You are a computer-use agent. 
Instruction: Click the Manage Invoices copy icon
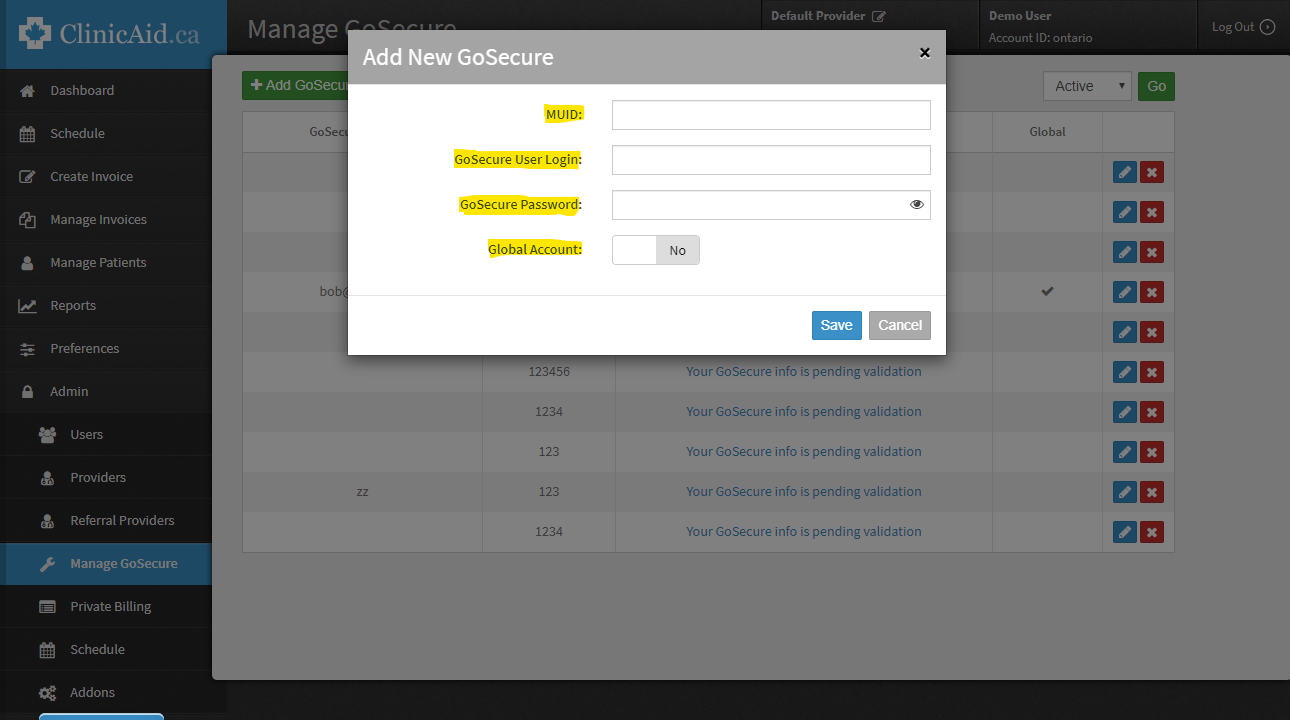28,220
